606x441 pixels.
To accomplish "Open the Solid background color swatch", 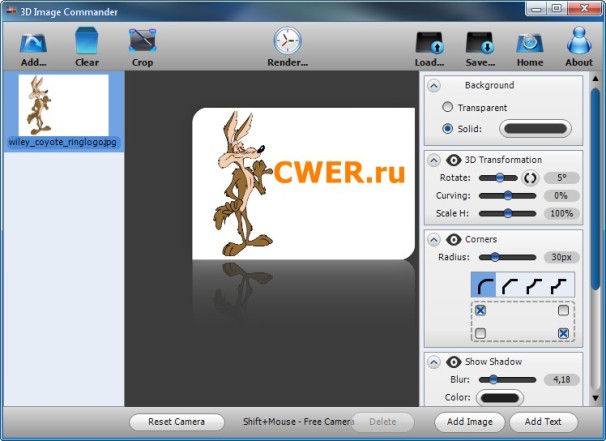I will coord(535,129).
